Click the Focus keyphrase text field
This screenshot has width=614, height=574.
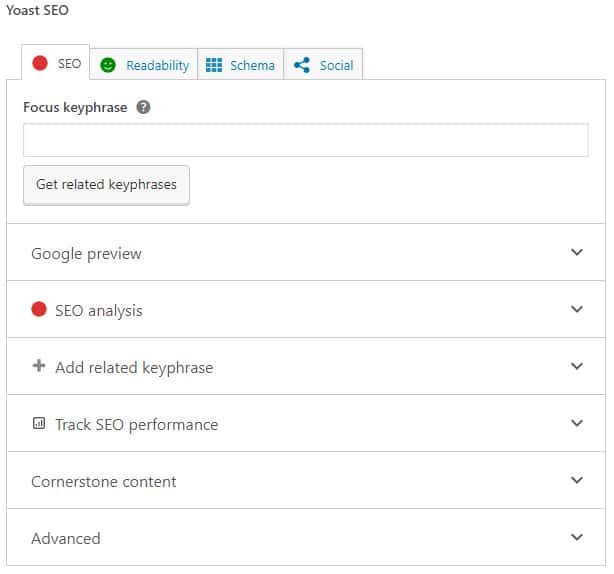306,140
